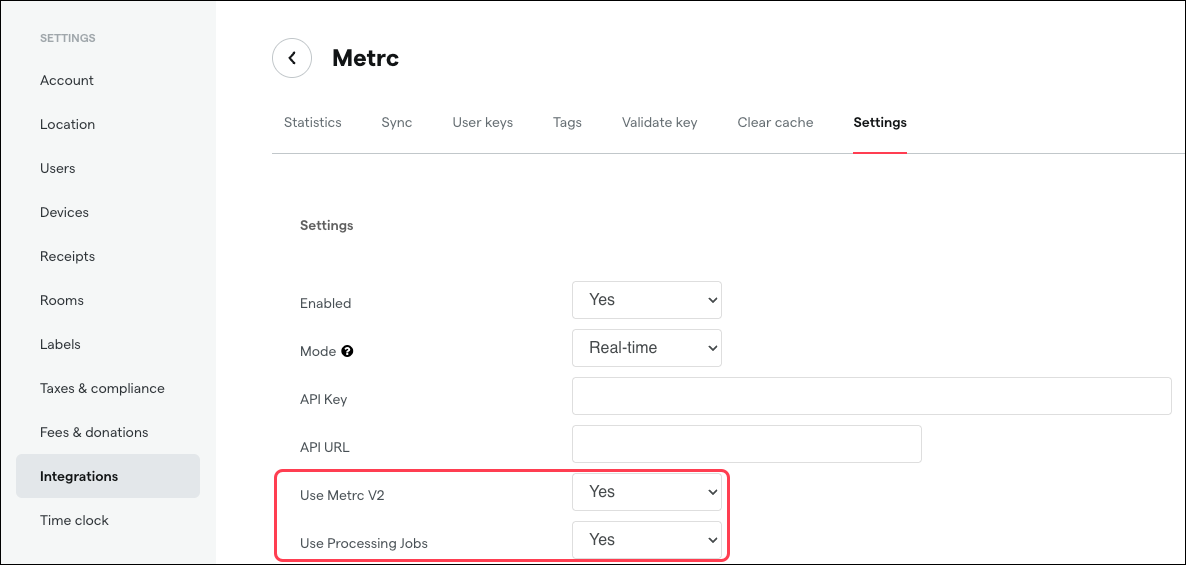Open the Use Metrc V2 dropdown
This screenshot has height=565, width=1186.
click(x=647, y=492)
